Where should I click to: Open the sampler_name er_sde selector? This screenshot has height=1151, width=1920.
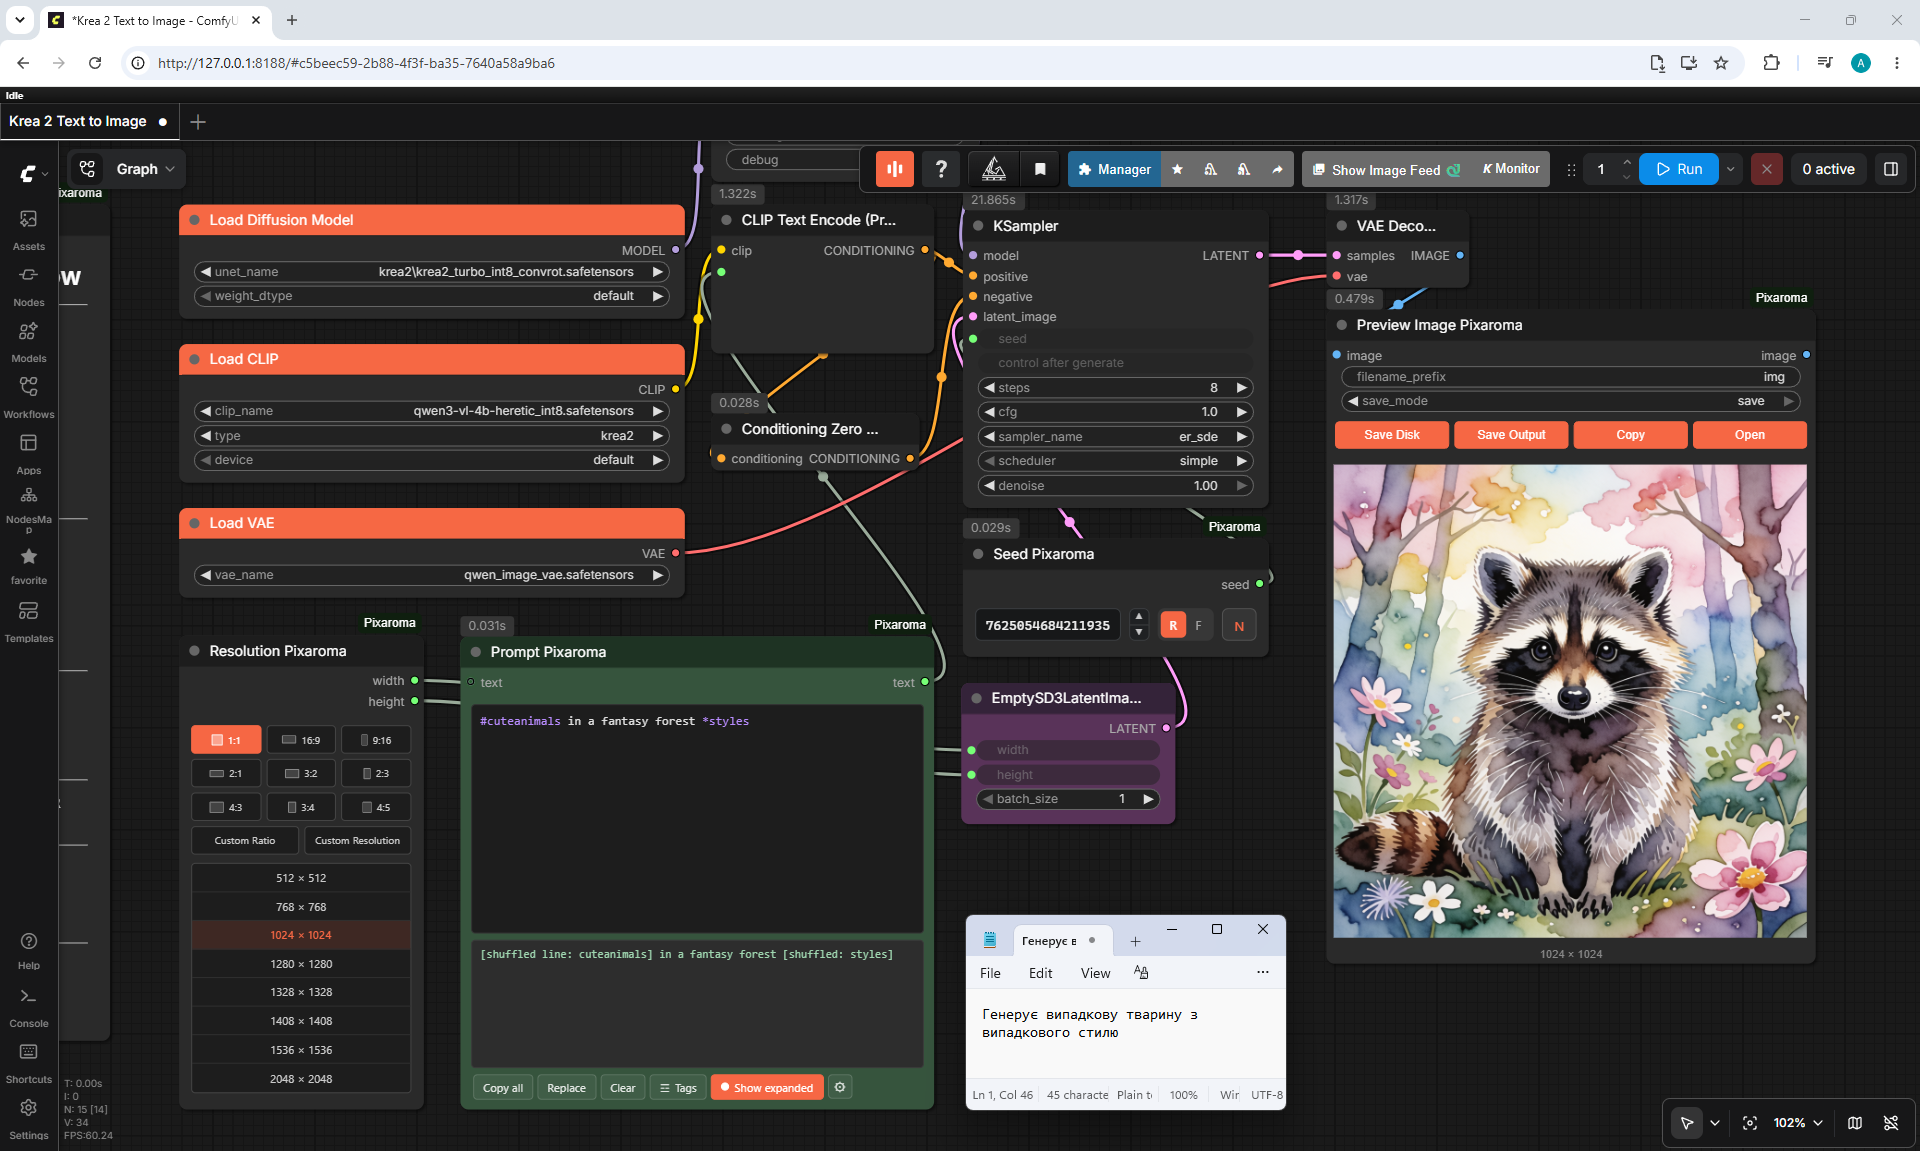coord(1115,437)
